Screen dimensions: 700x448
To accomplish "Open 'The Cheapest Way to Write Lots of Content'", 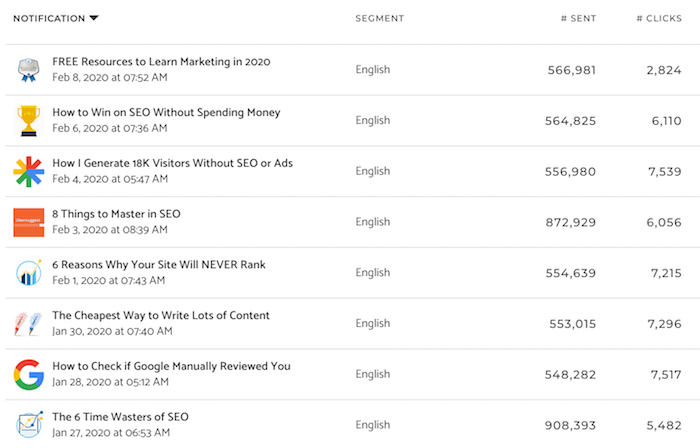I will 161,315.
